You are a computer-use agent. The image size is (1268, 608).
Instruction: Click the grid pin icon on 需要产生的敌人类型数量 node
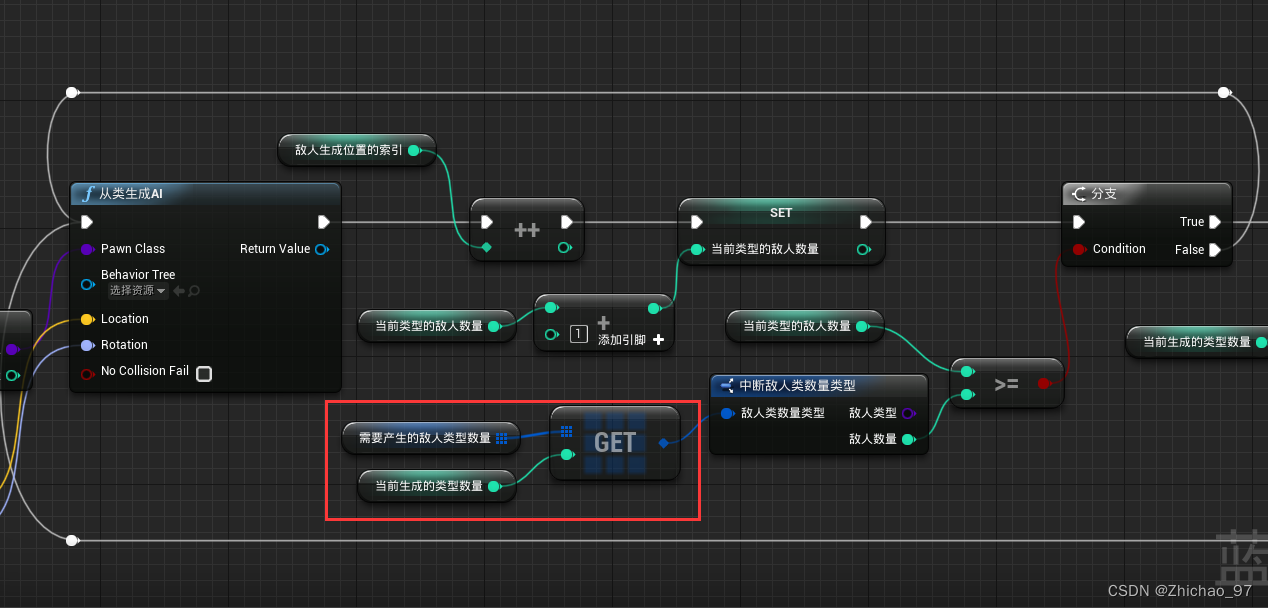pos(502,438)
